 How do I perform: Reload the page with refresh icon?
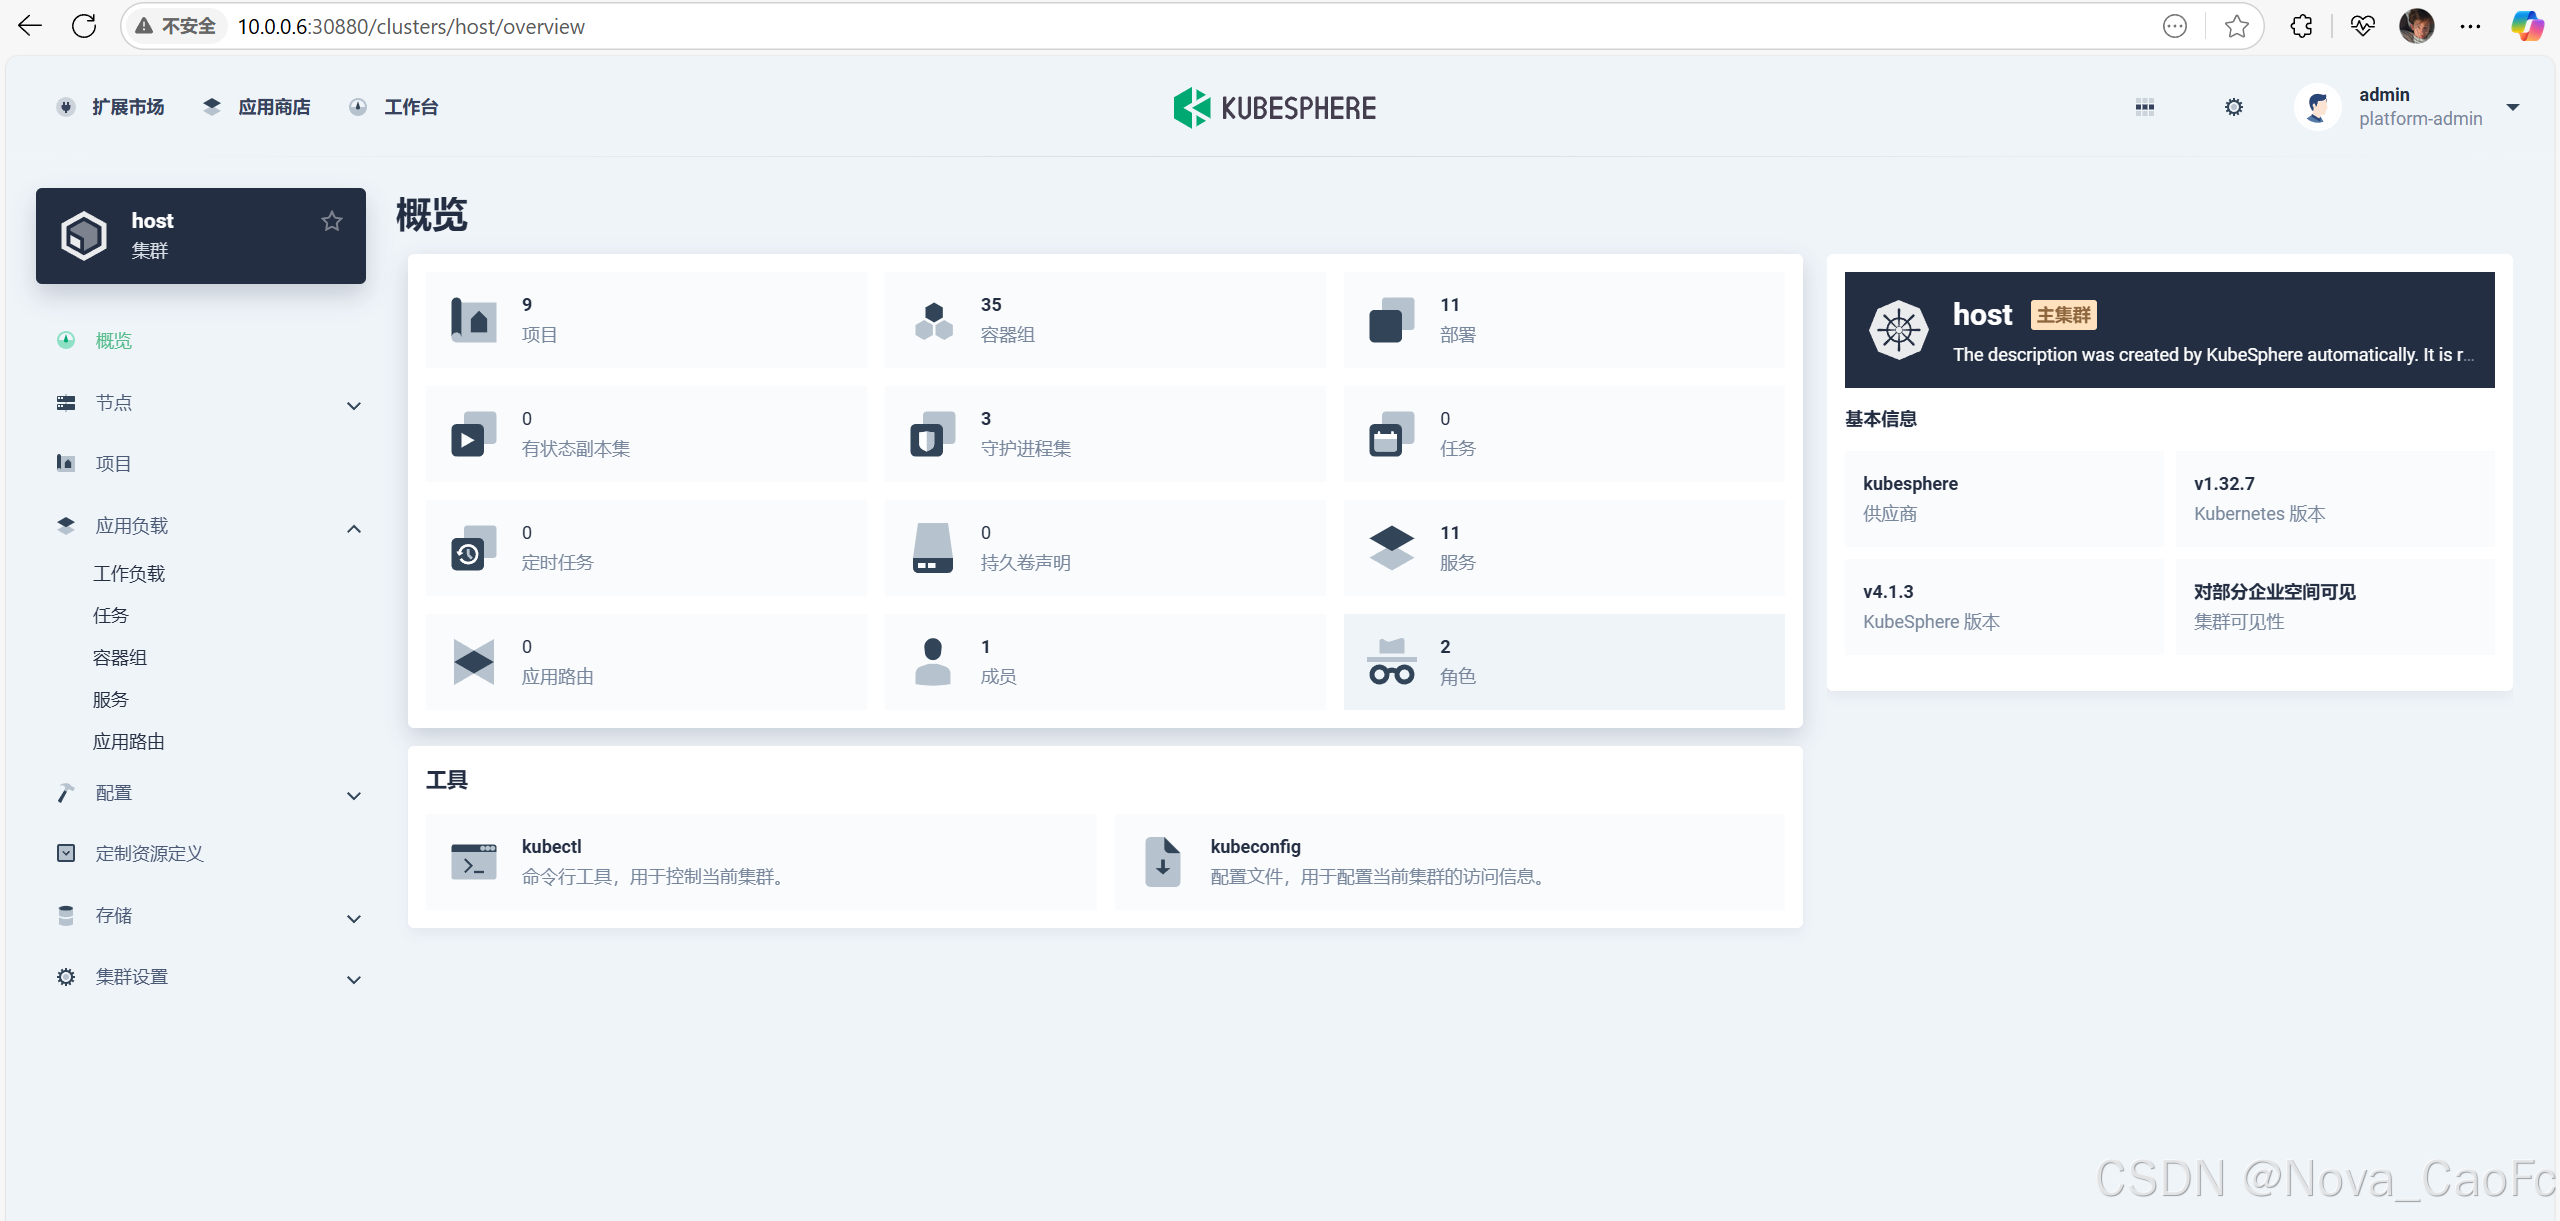[x=84, y=26]
